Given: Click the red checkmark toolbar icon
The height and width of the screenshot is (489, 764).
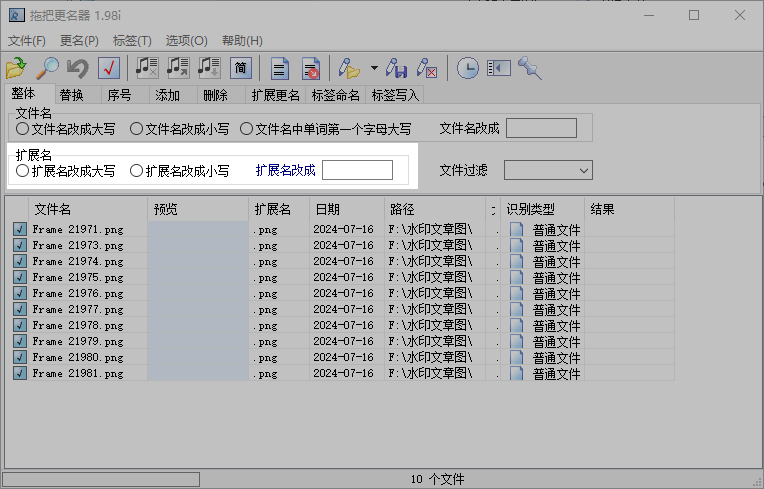Looking at the screenshot, I should click(x=109, y=68).
